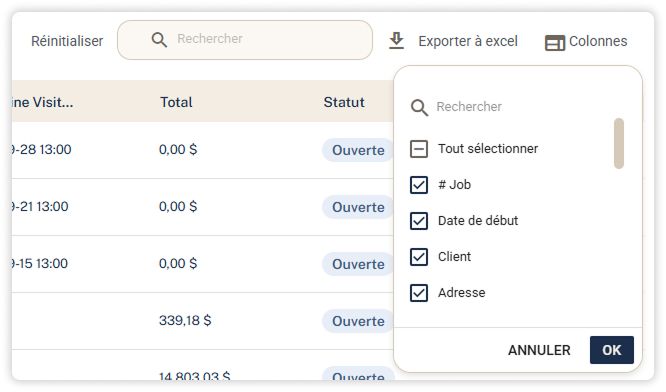Screen dimensions: 666x392
Task: Click the search magnifier icon in main search bar
Action: click(x=159, y=40)
